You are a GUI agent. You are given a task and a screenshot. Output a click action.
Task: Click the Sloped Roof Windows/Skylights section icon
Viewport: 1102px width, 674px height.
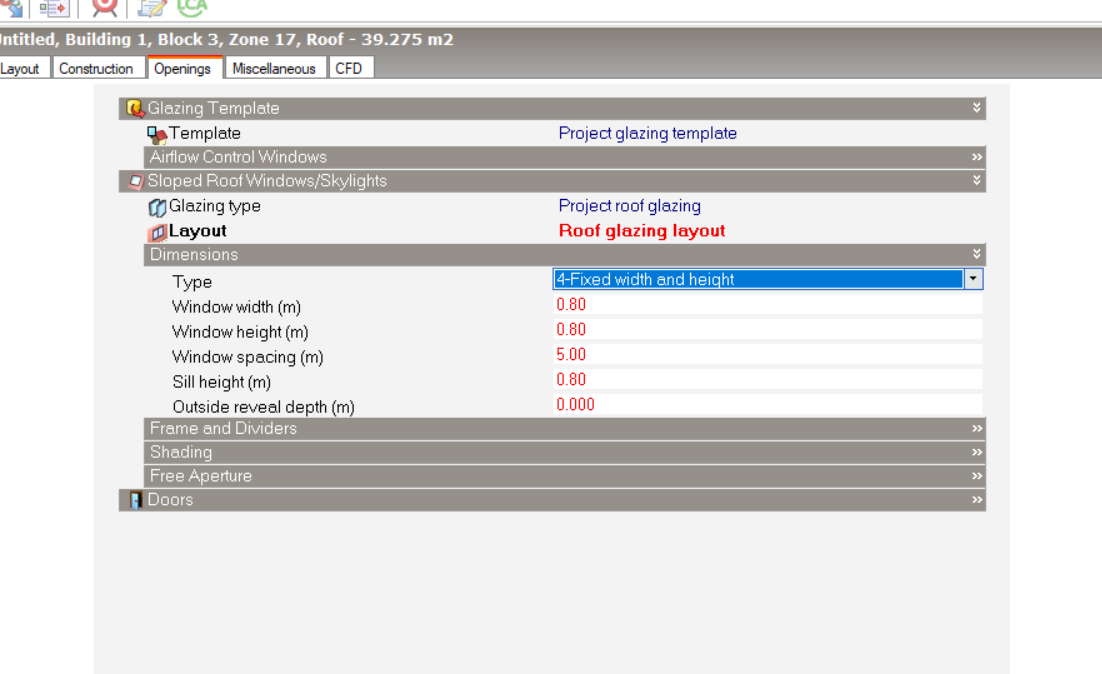[x=136, y=181]
